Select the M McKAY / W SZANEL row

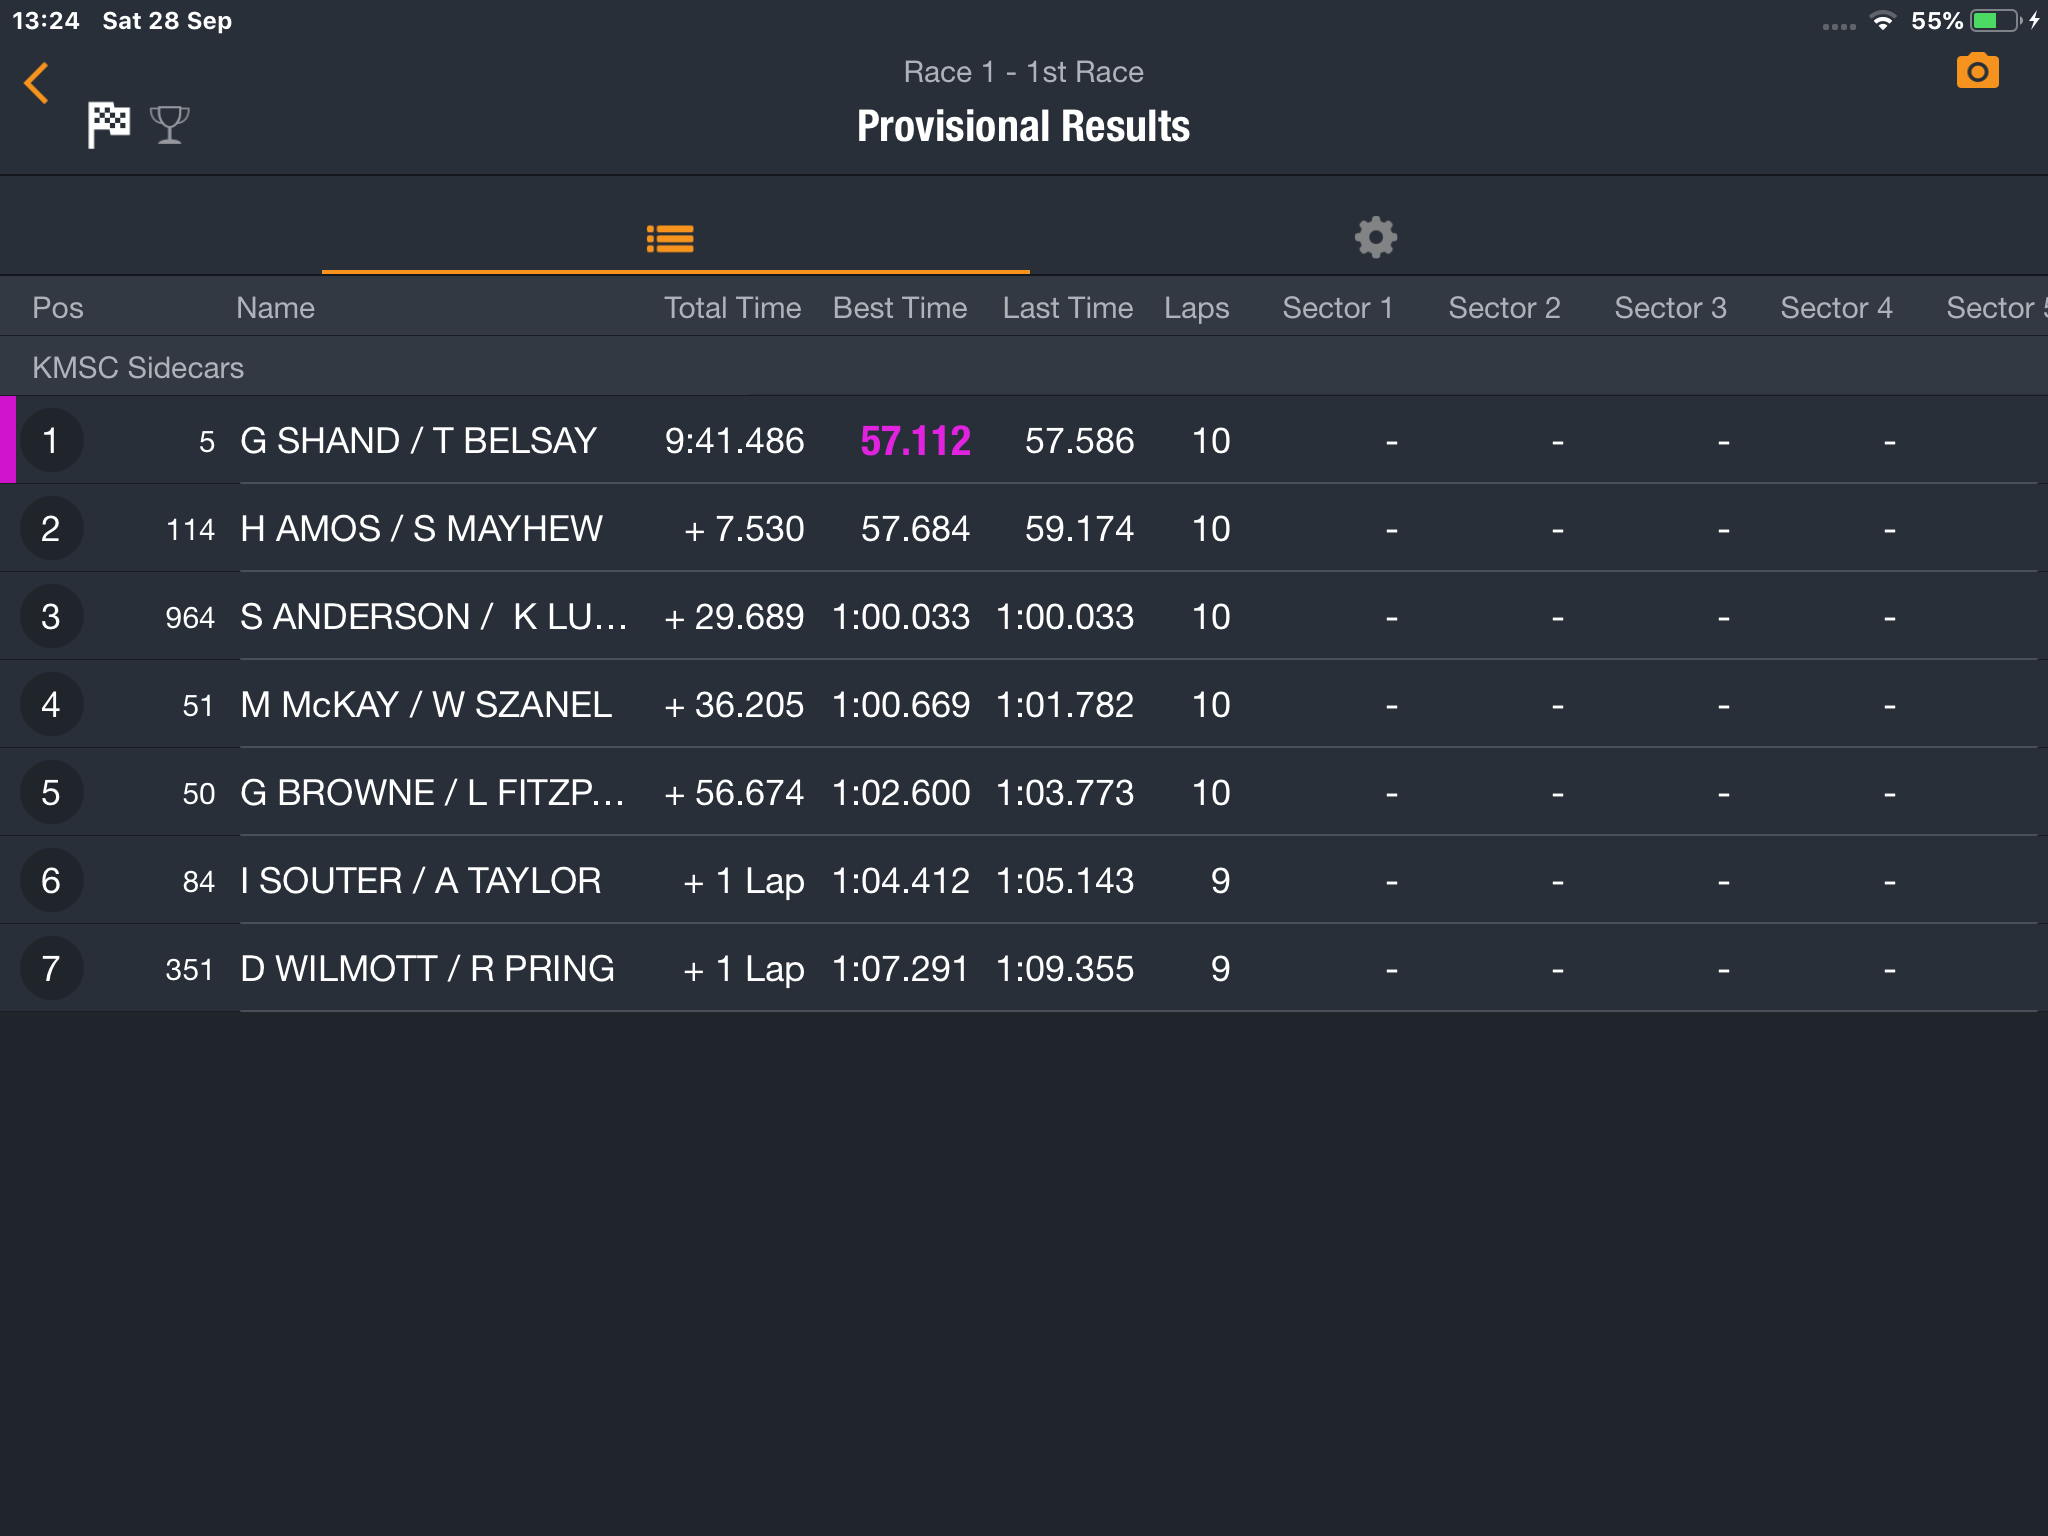tap(1024, 704)
